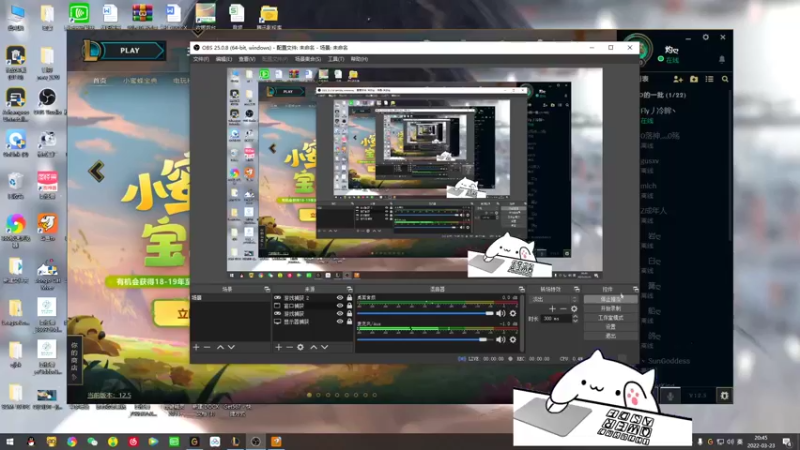Viewport: 800px width, 450px height.
Task: Adjust the desktop audio volume slider
Action: pyautogui.click(x=425, y=313)
